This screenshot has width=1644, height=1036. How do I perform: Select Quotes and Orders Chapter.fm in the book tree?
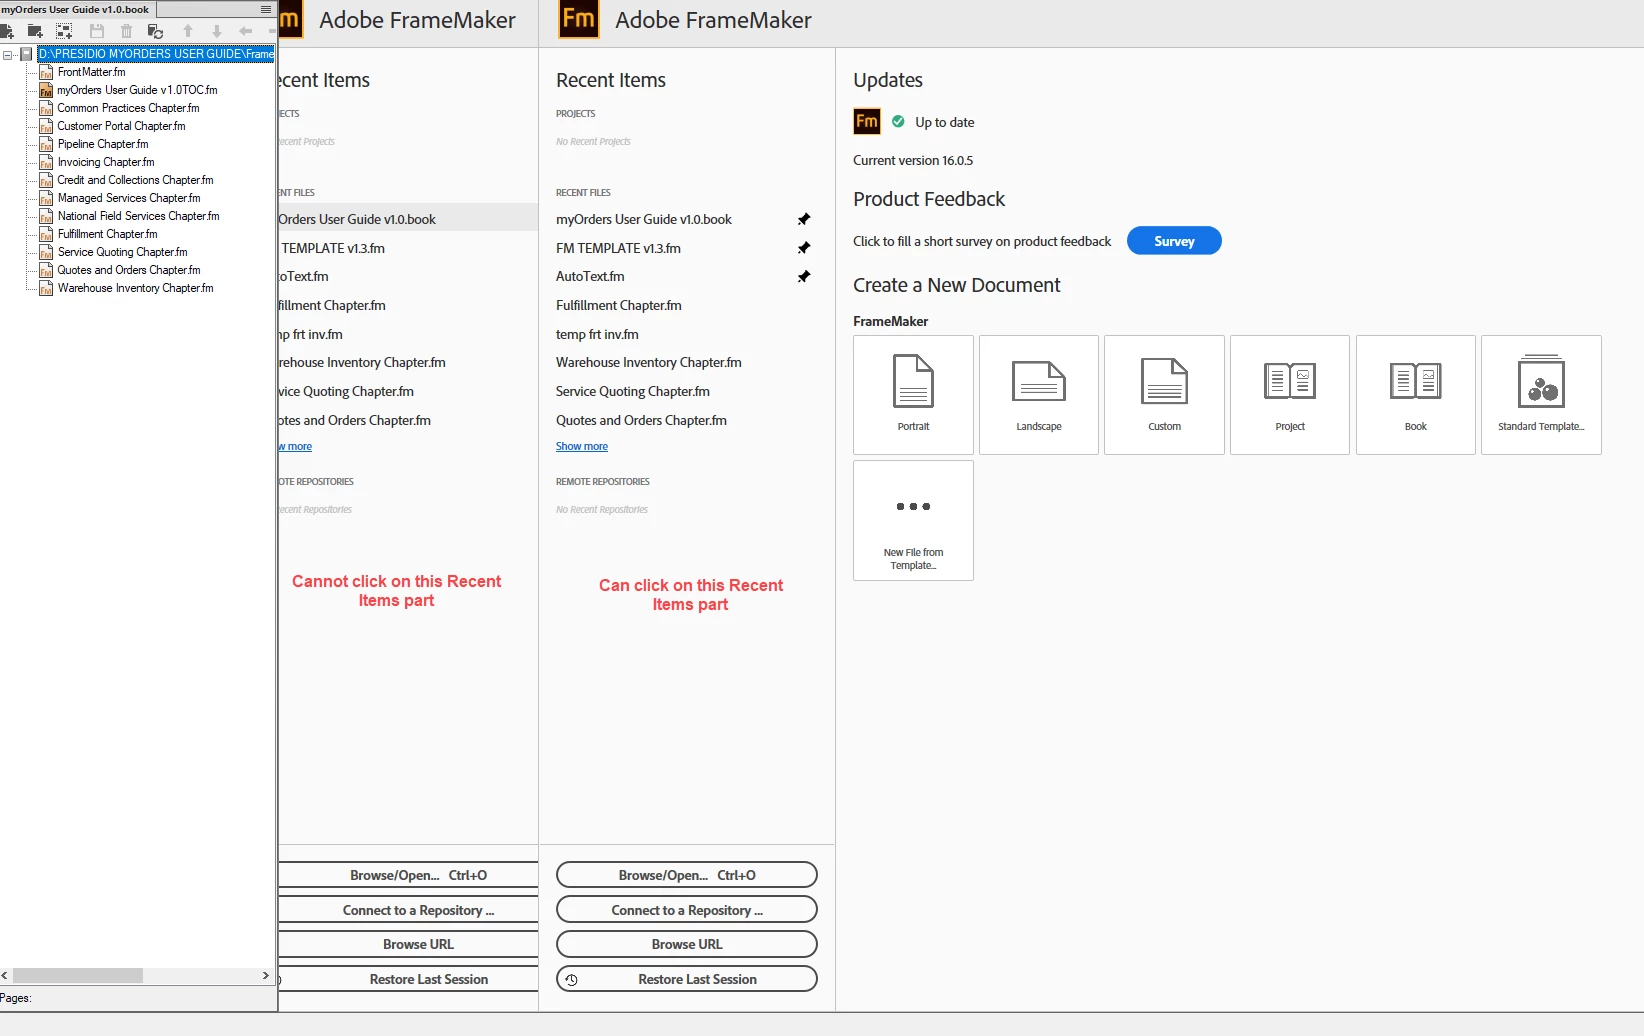(128, 270)
